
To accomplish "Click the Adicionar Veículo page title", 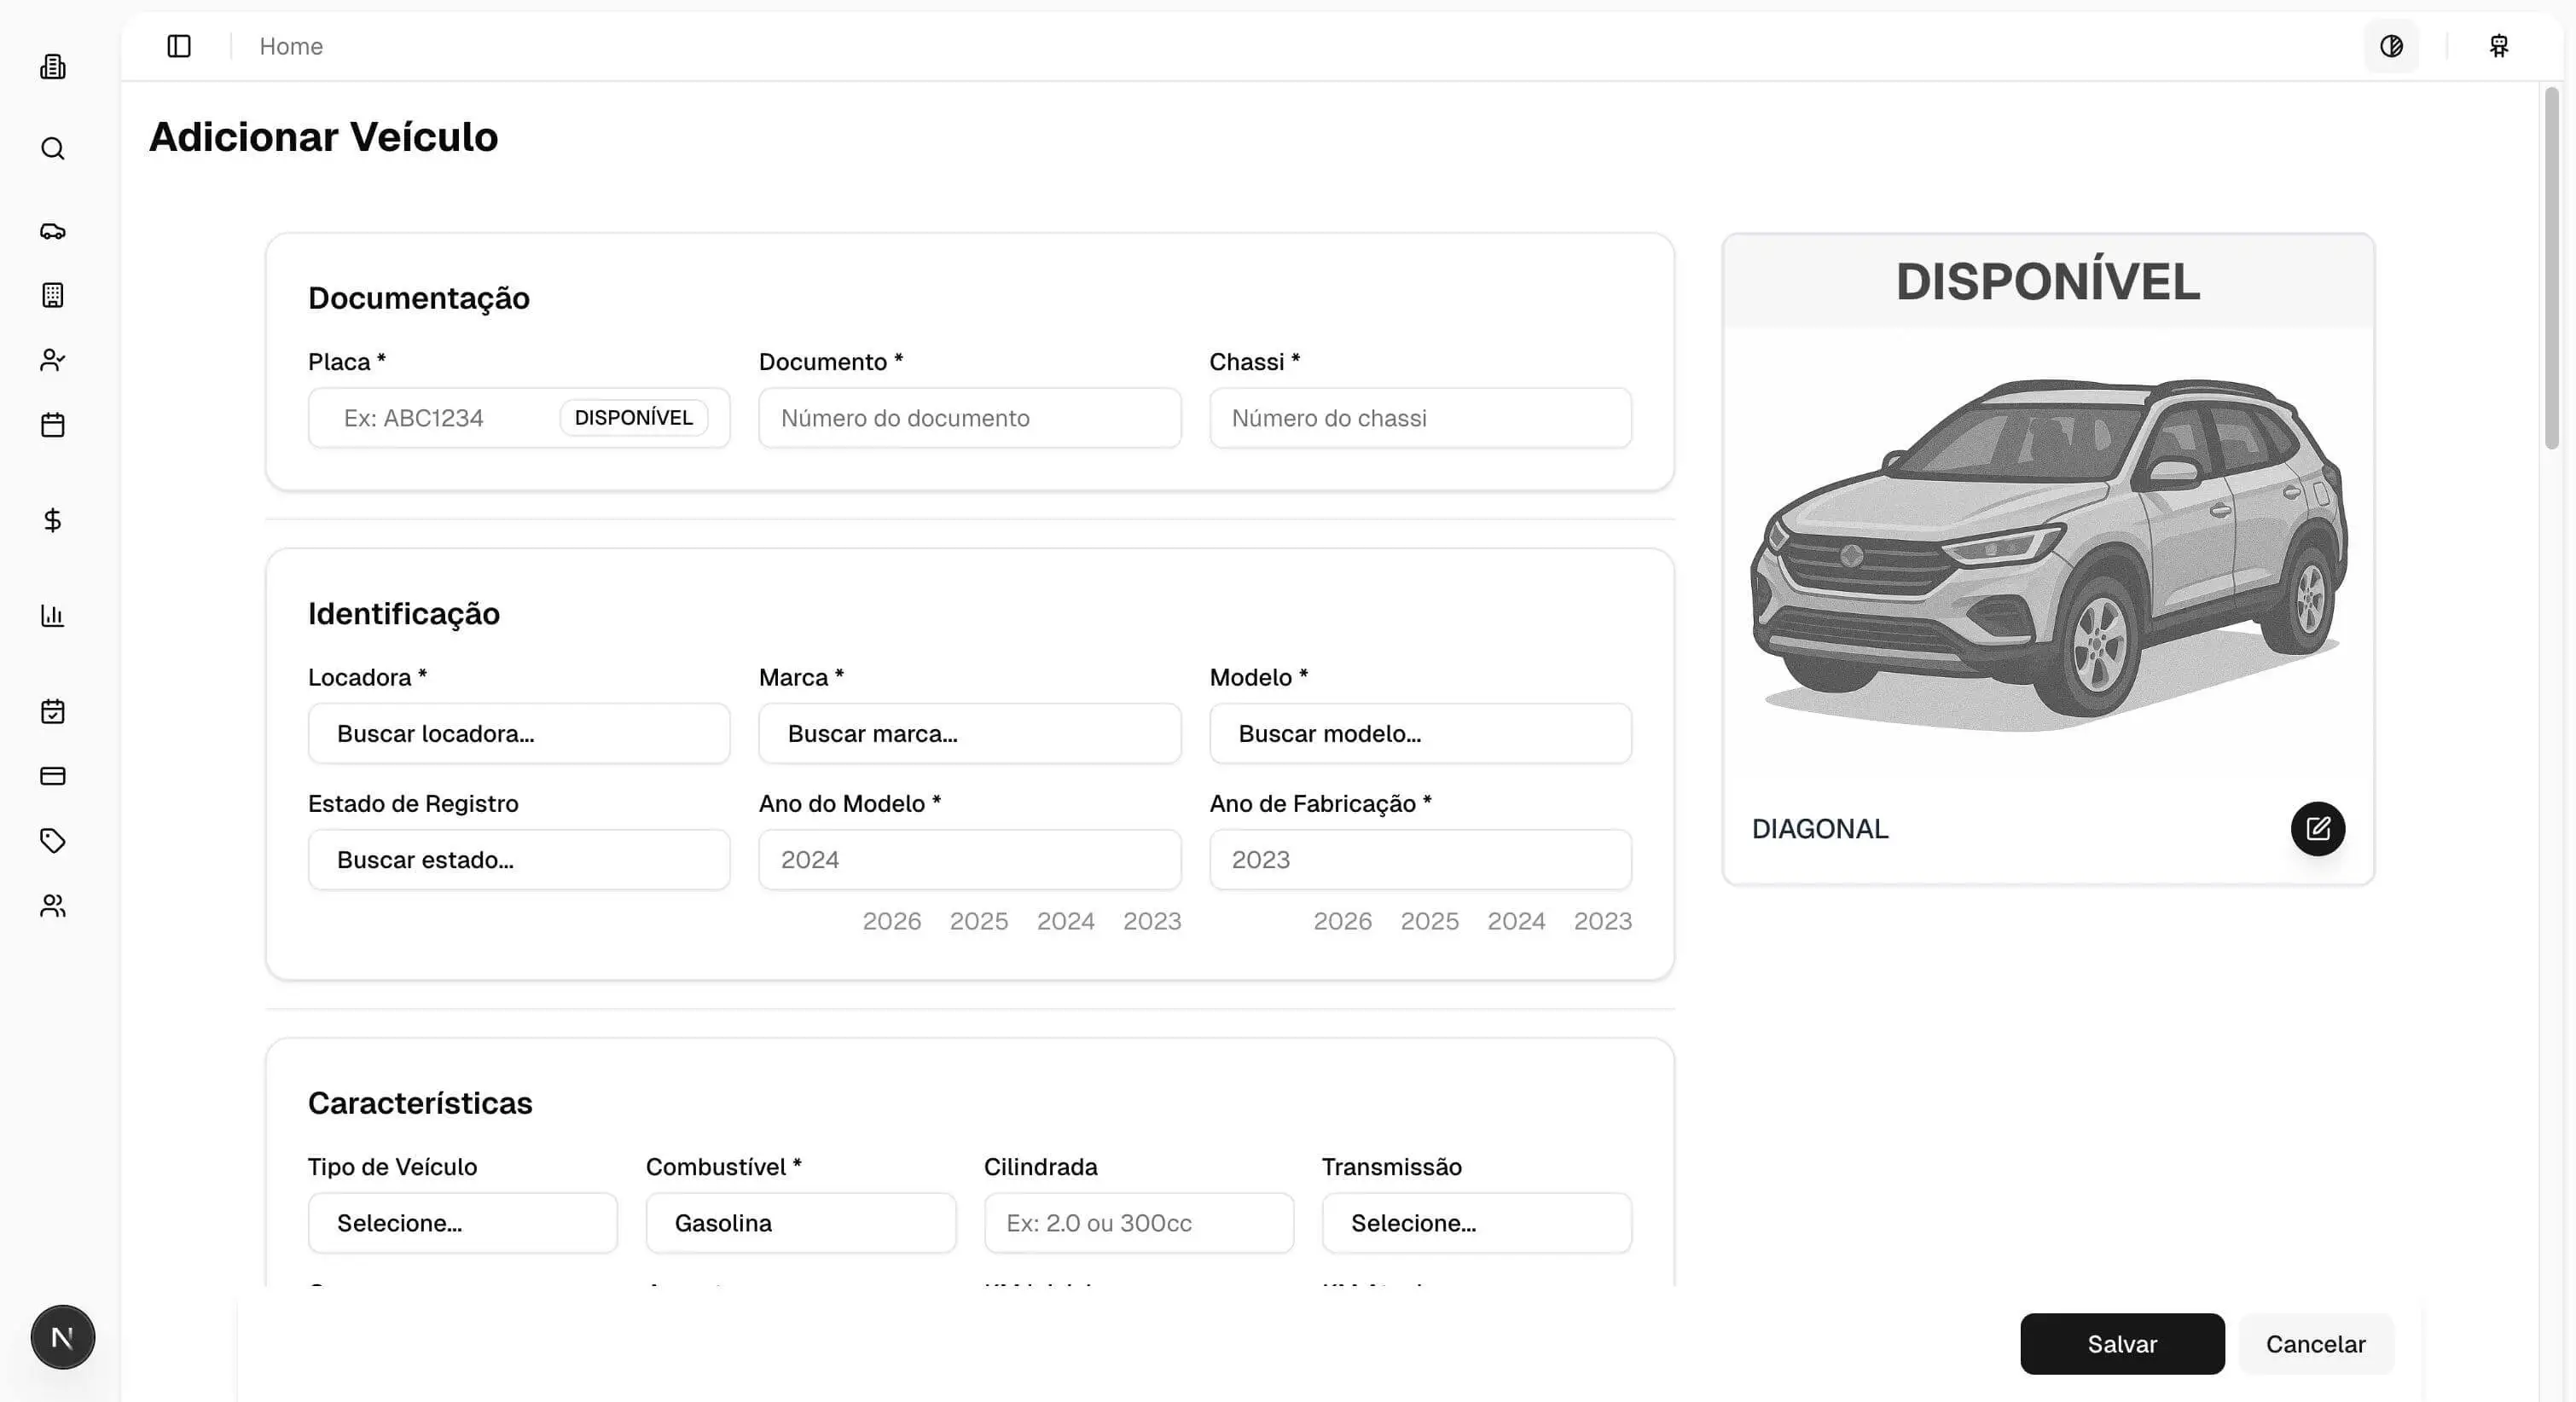I will [323, 137].
